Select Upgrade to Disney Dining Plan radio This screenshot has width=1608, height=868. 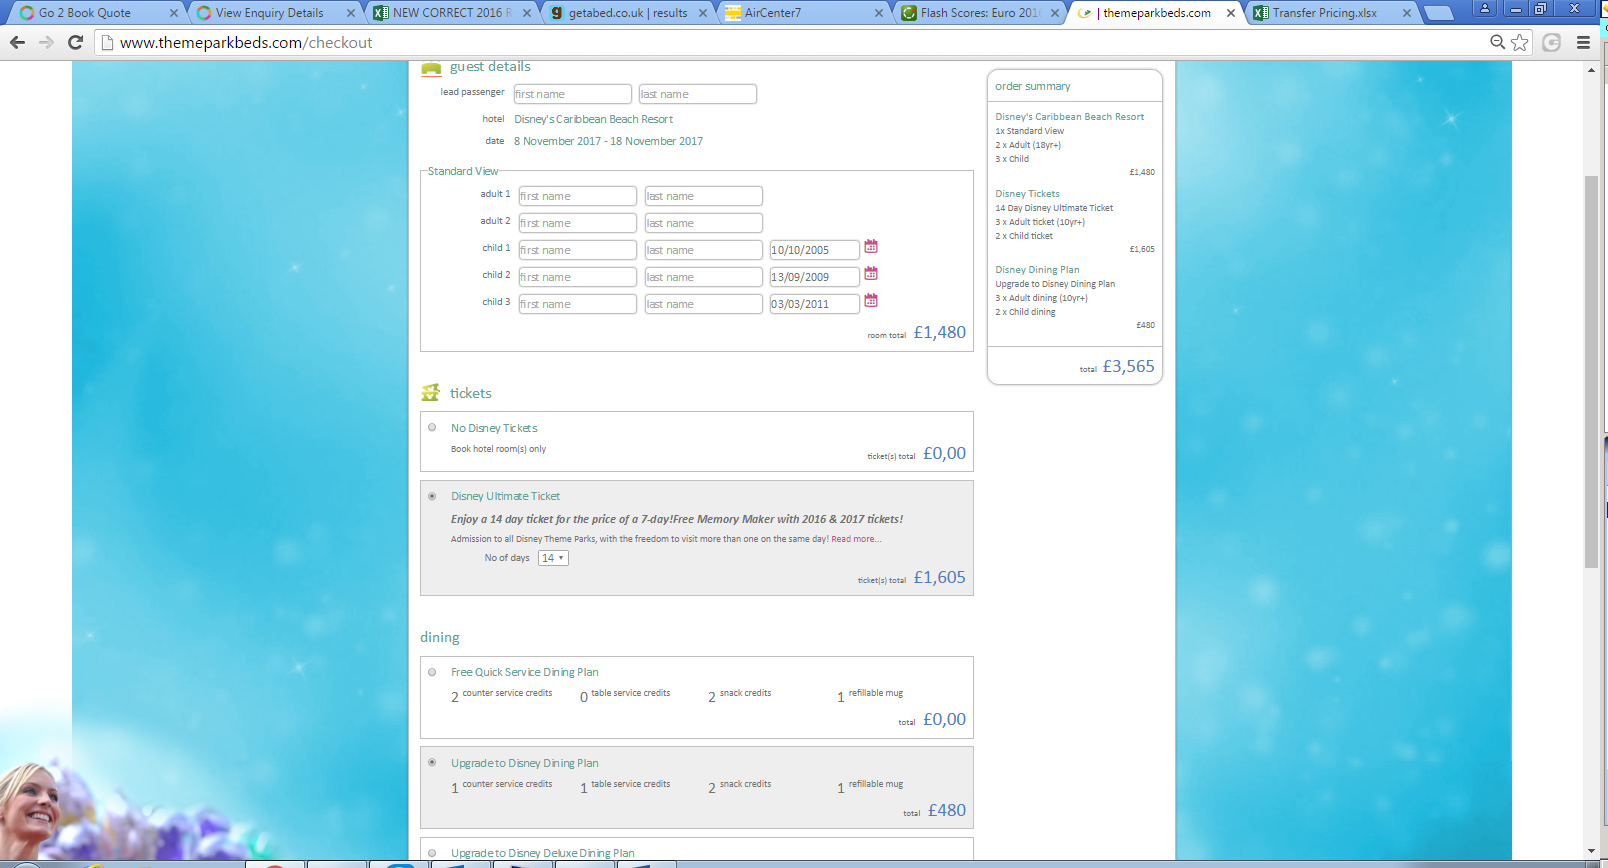pos(432,762)
